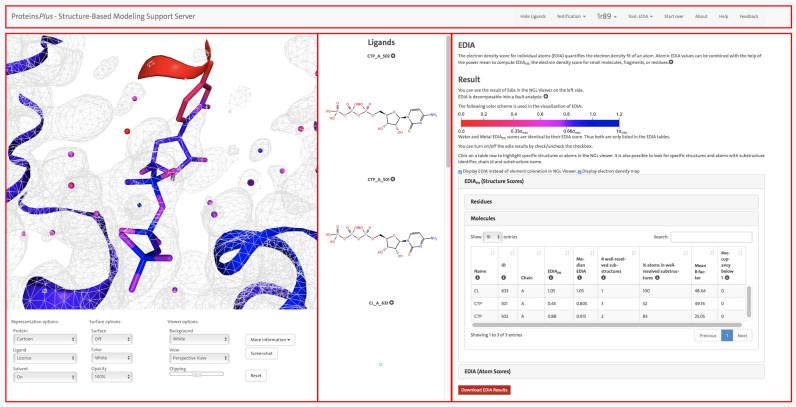Open the Protein representation dropdown
The height and width of the screenshot is (407, 796).
(43, 339)
